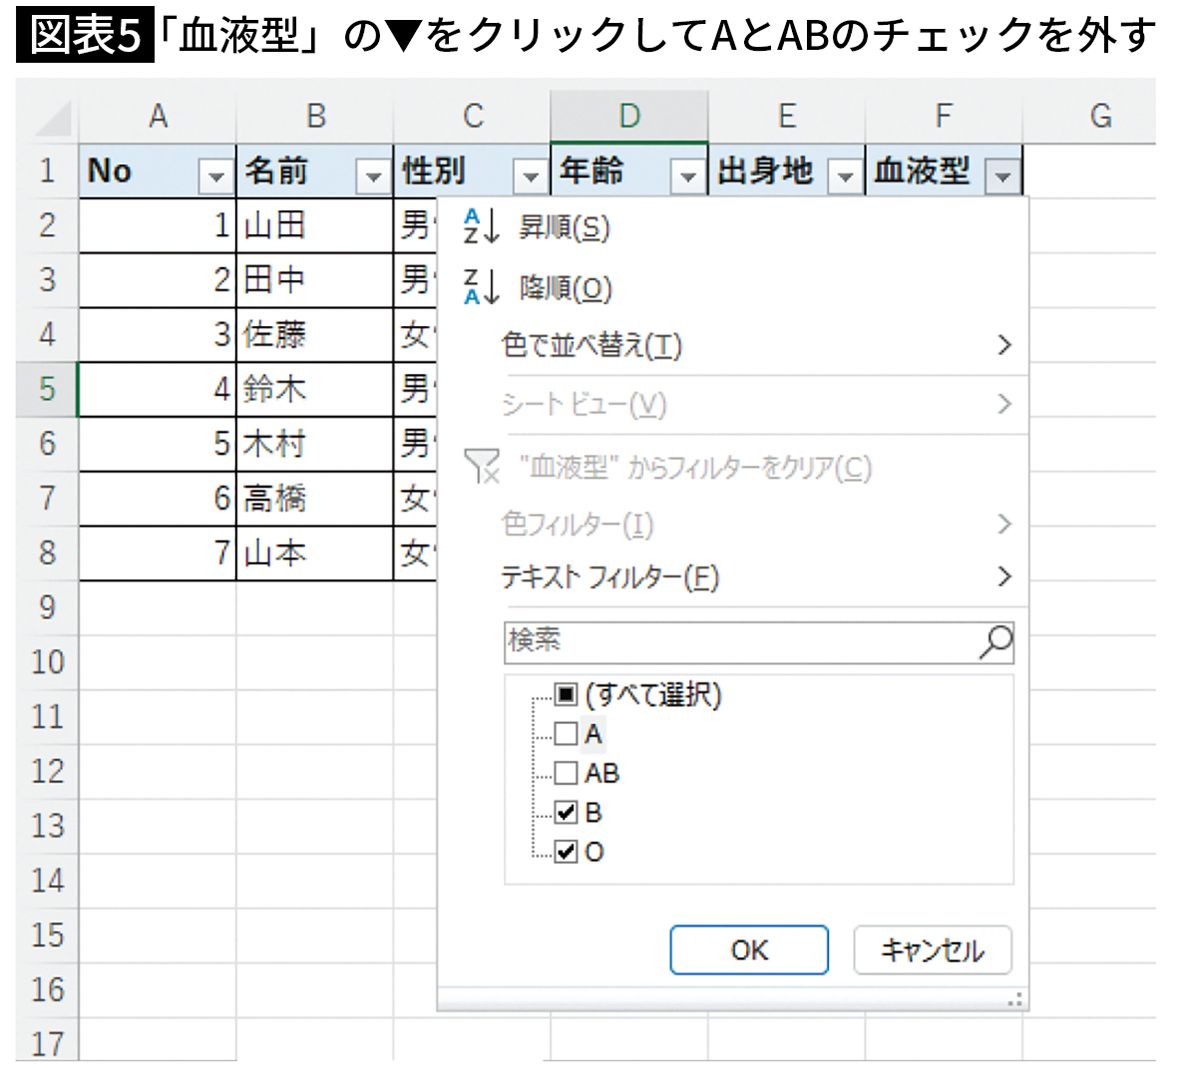Uncheck the O blood type checkbox
The width and height of the screenshot is (1180, 1077).
[566, 852]
